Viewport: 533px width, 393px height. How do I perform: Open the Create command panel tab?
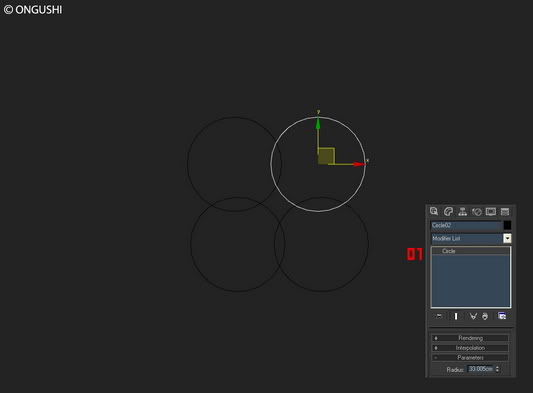tap(434, 211)
